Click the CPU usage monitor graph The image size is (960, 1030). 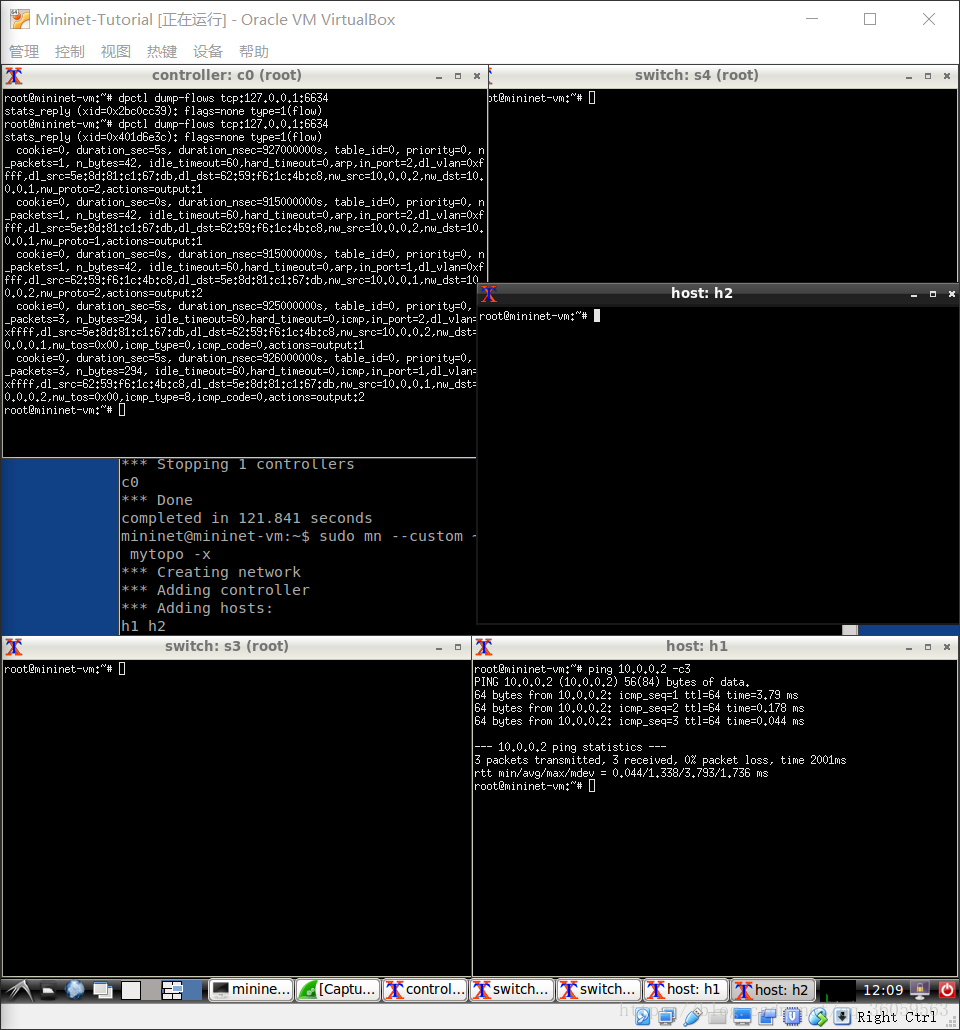coord(838,991)
